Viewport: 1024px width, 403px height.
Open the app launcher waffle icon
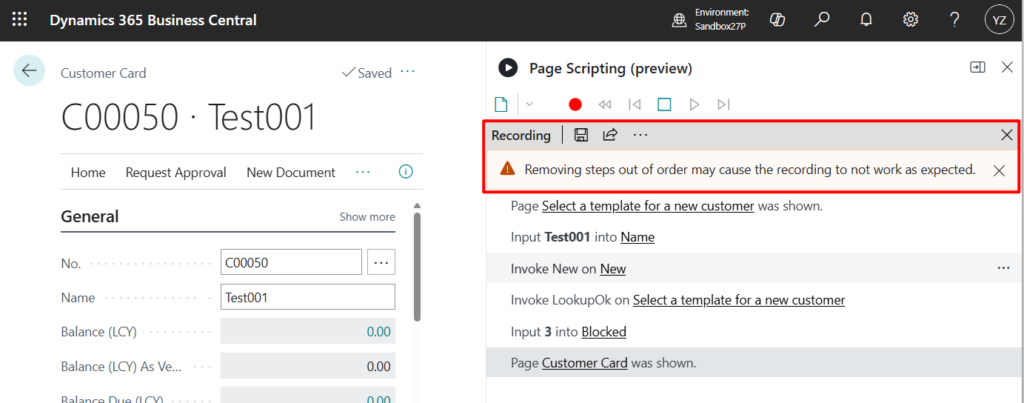[20, 20]
